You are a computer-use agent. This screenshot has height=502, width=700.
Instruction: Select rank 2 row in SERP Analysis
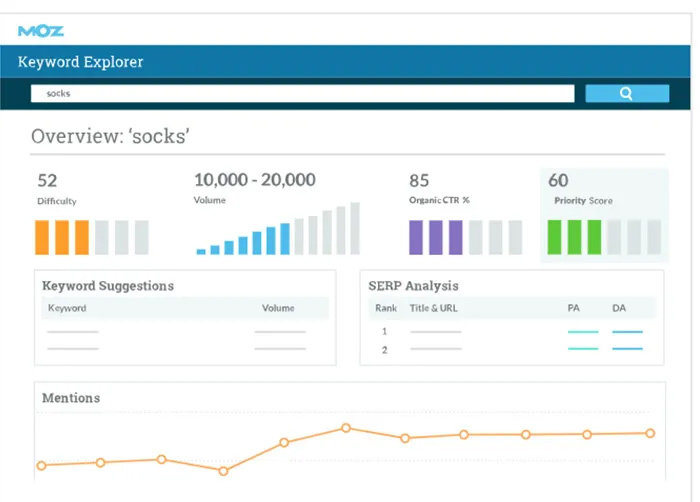pos(512,350)
